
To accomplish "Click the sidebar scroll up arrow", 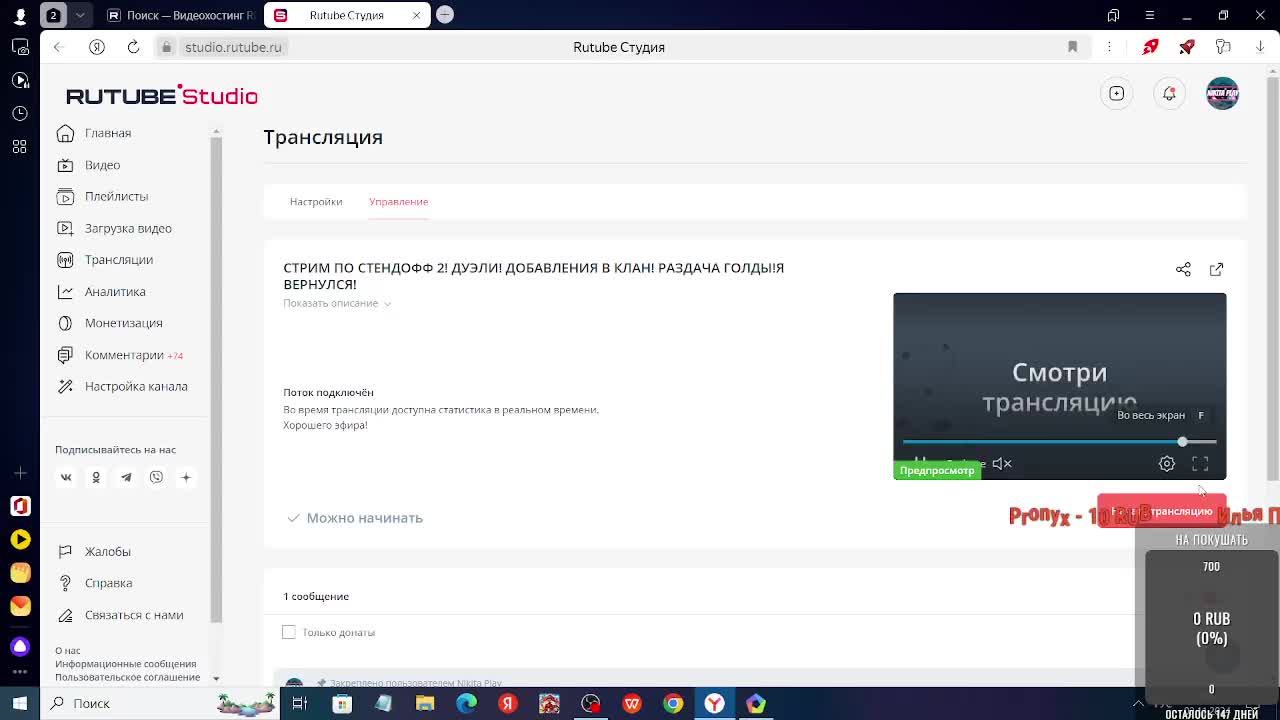I will pyautogui.click(x=216, y=132).
